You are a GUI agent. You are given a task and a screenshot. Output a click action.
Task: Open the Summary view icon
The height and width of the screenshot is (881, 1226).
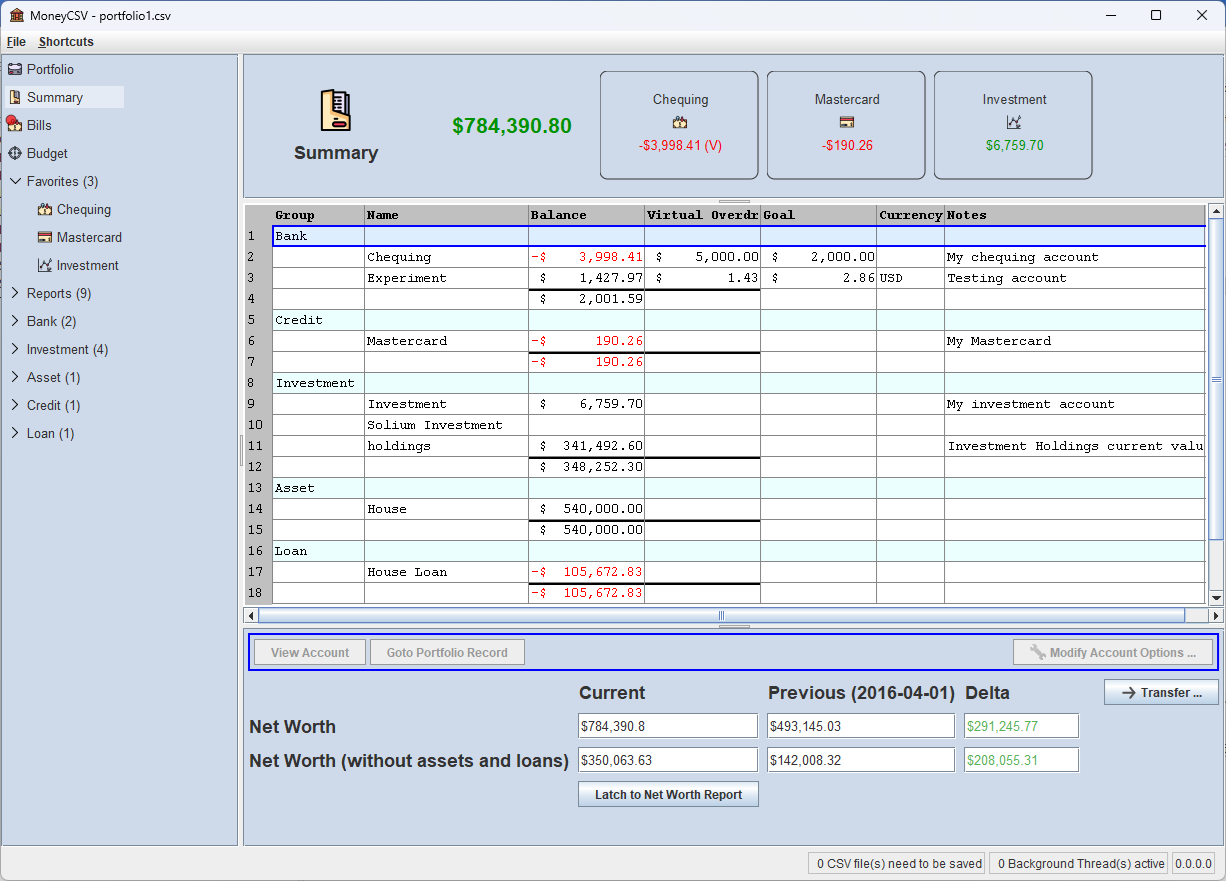tap(15, 96)
